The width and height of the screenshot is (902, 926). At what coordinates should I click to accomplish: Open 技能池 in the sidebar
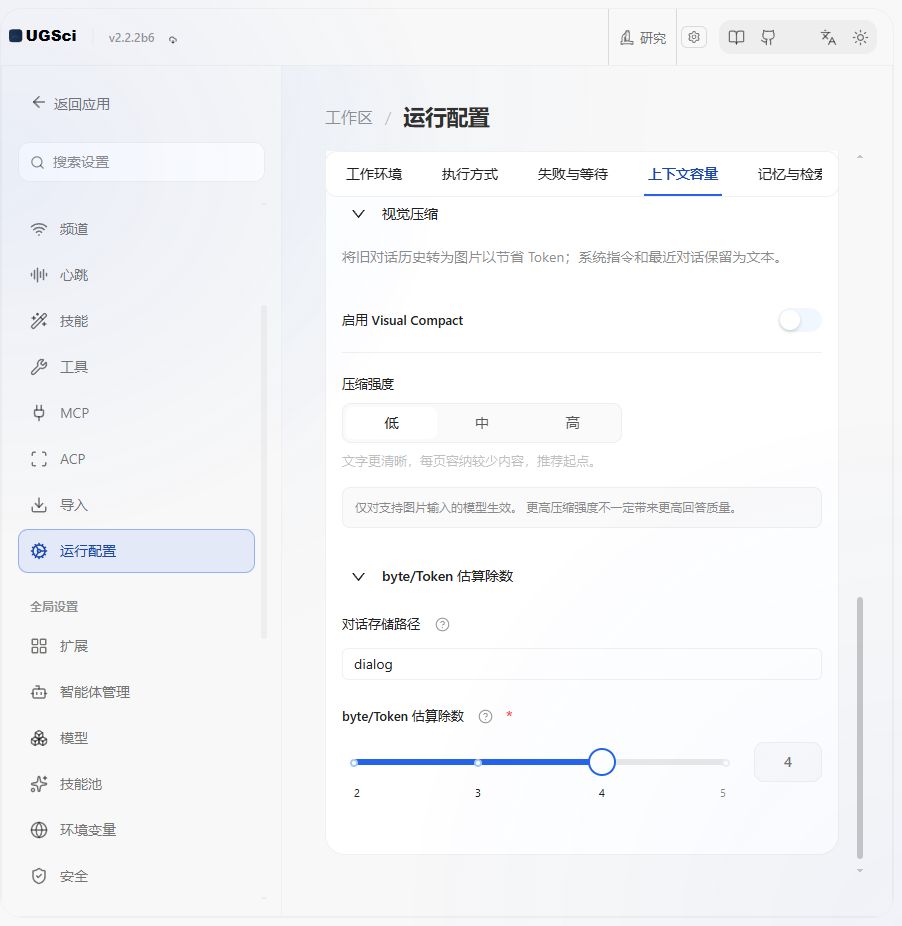136,784
